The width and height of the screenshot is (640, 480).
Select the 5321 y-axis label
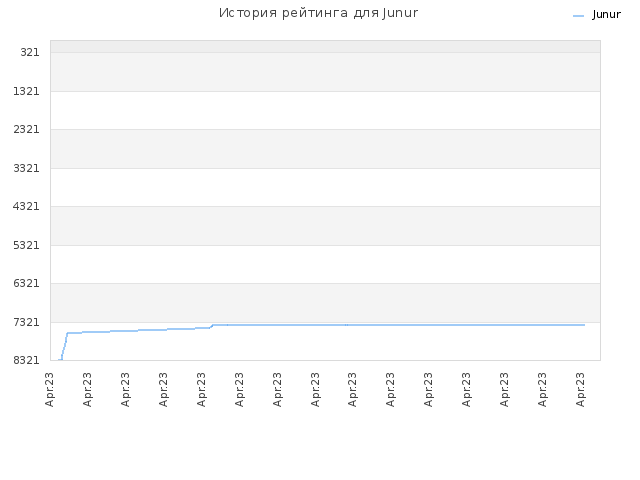click(x=26, y=245)
